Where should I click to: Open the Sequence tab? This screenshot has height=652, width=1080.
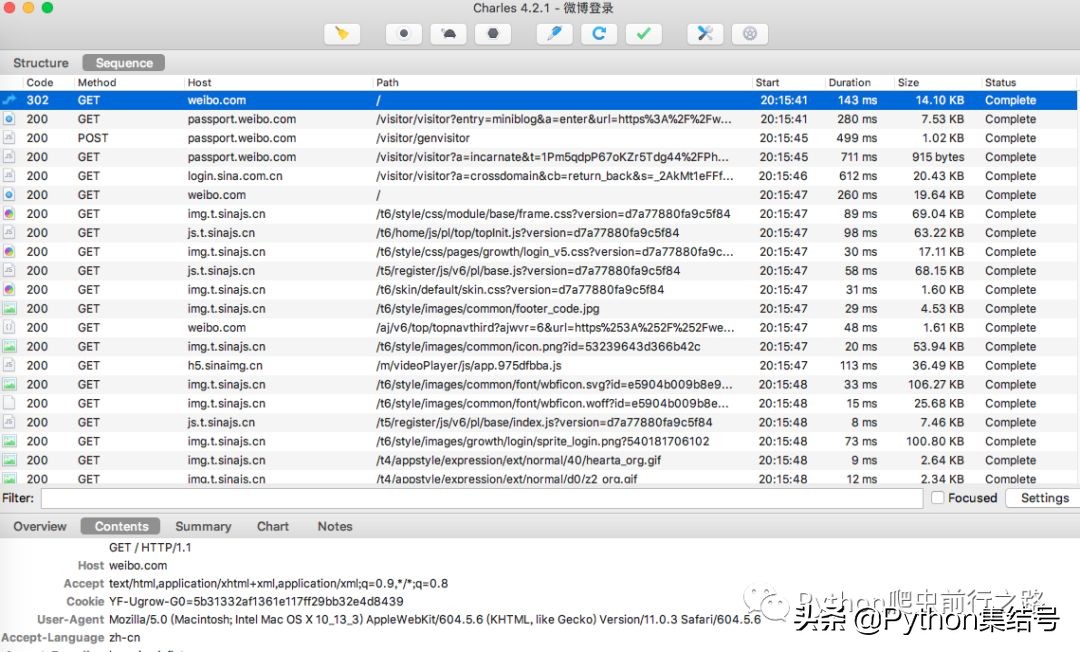122,62
